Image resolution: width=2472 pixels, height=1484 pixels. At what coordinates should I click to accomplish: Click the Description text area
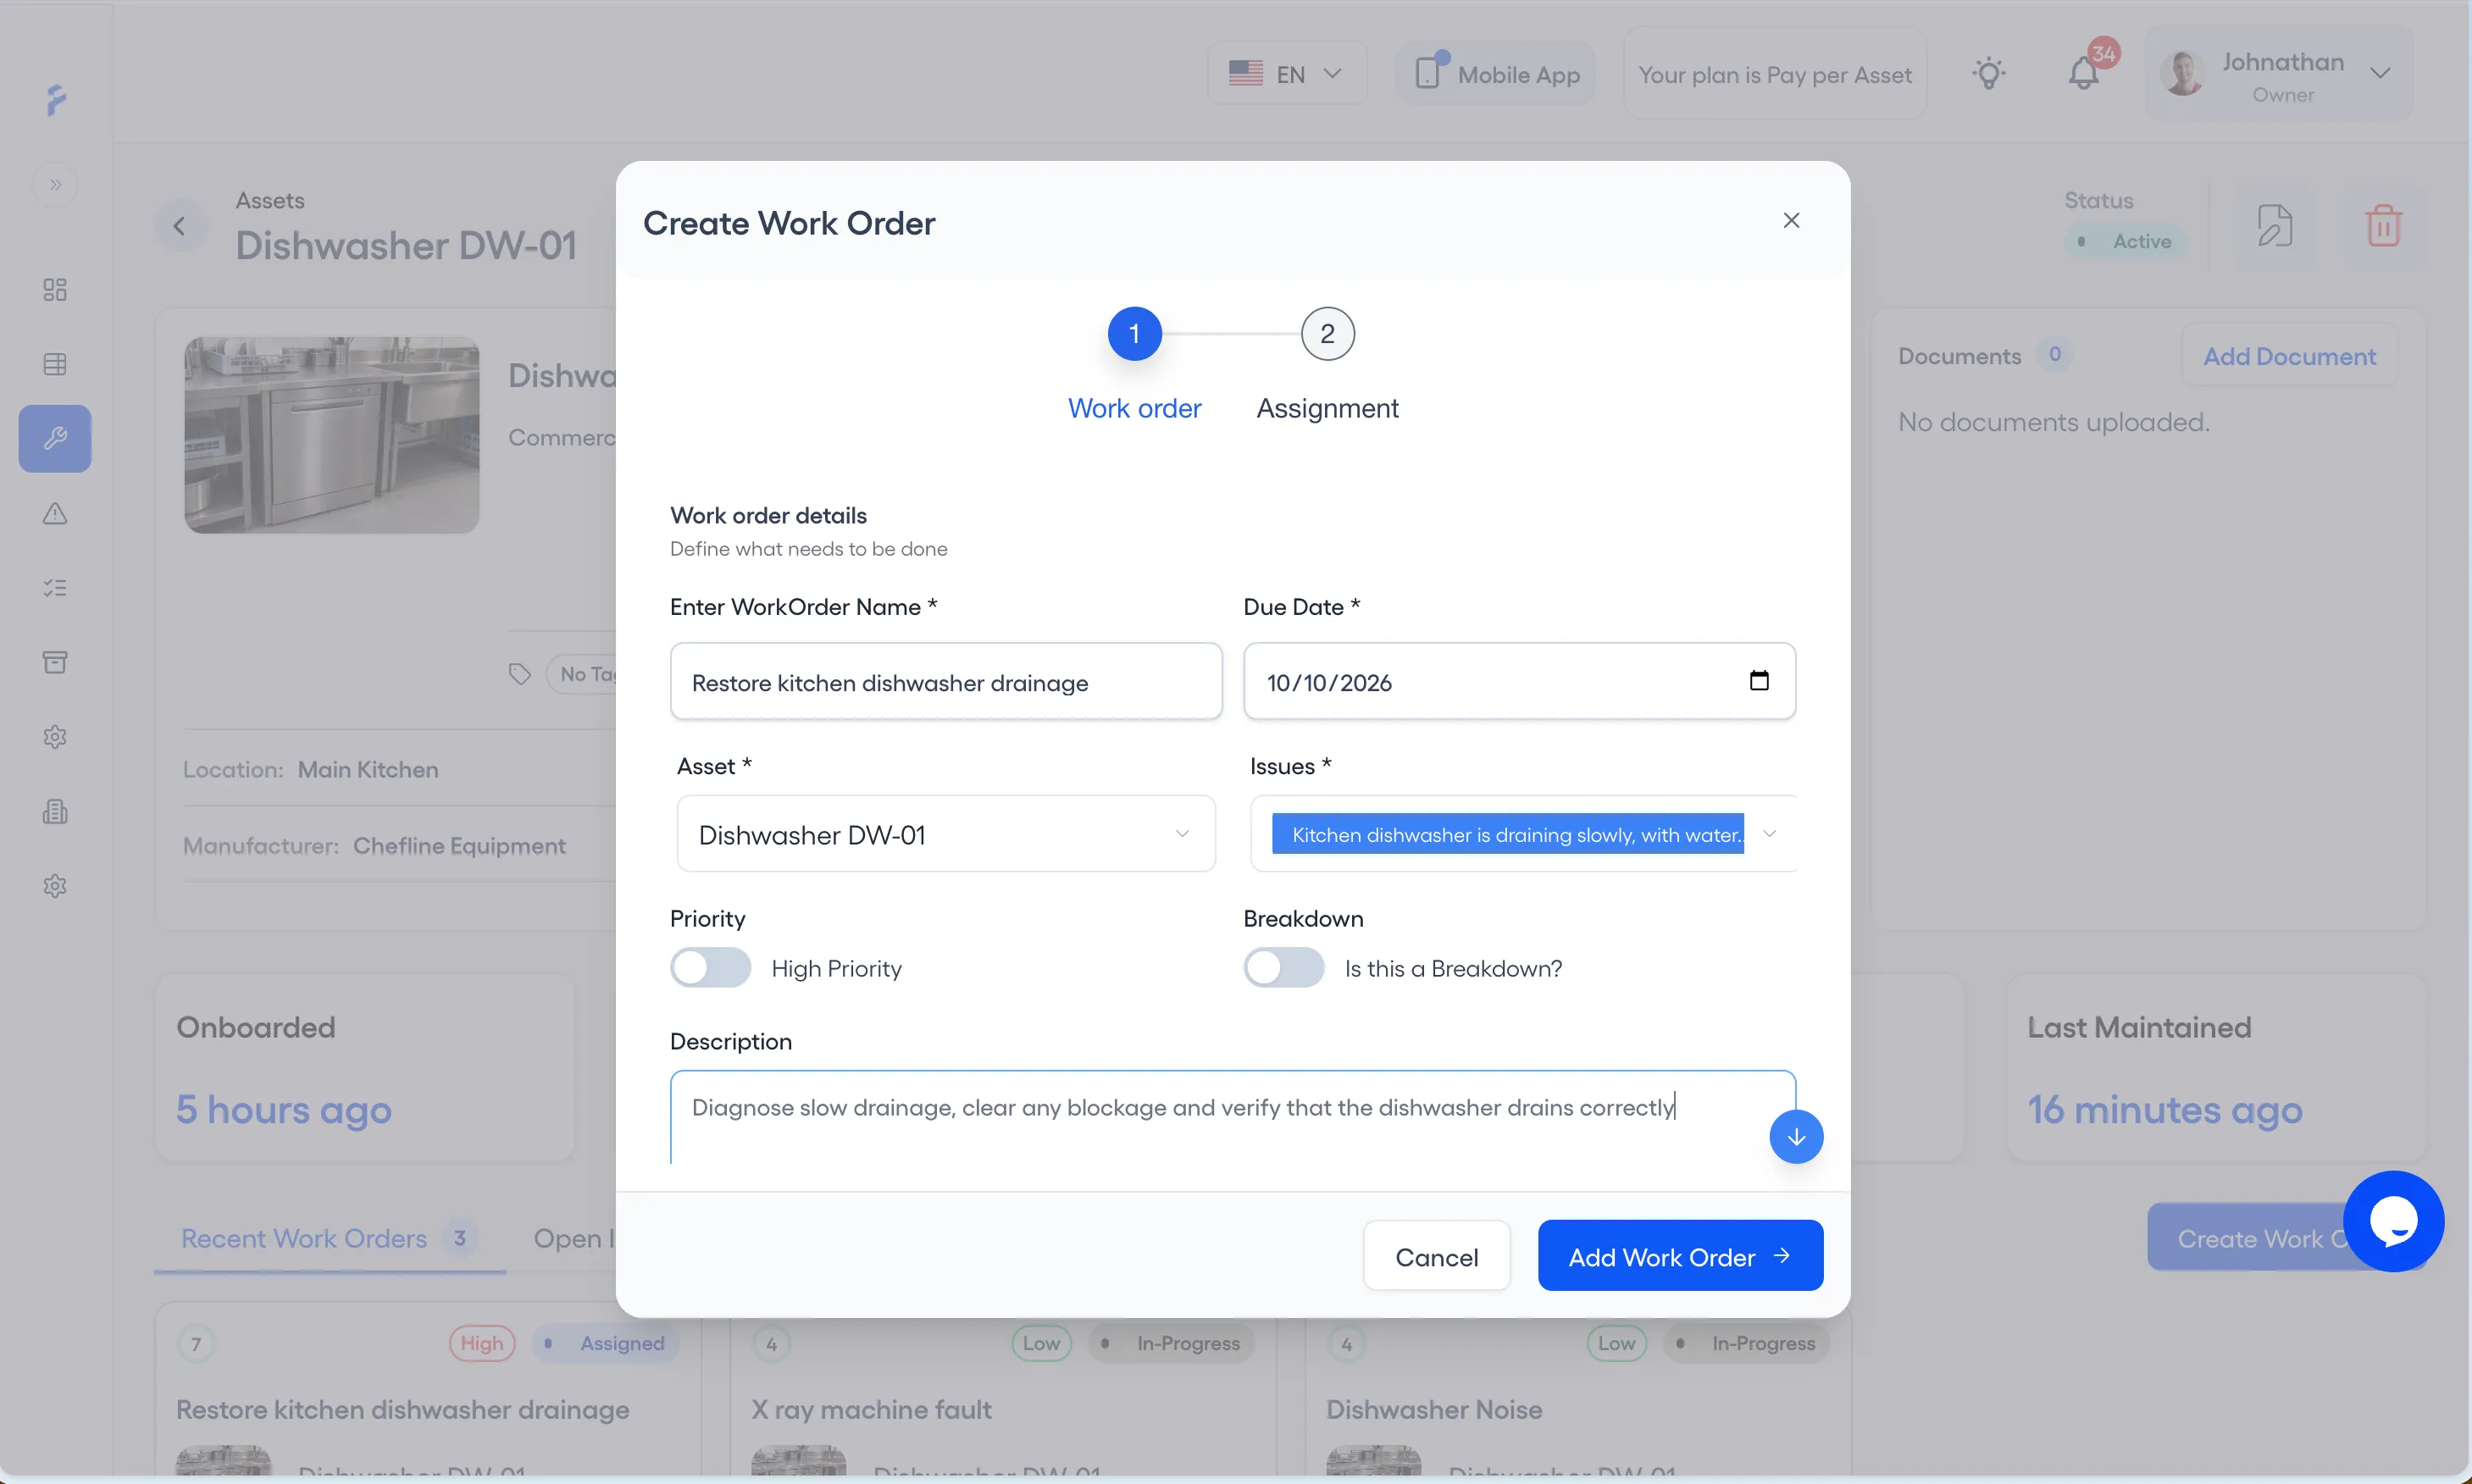pyautogui.click(x=1232, y=1117)
